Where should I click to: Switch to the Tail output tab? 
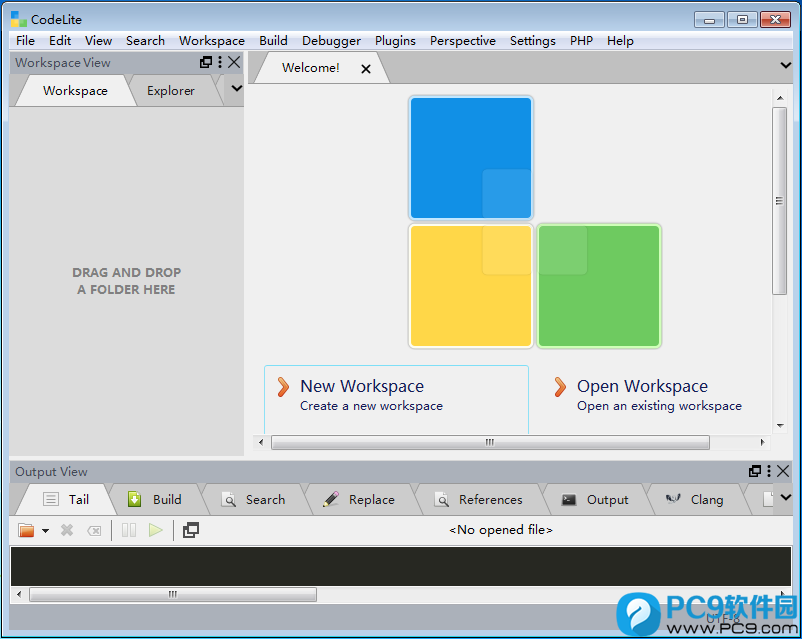pos(65,499)
